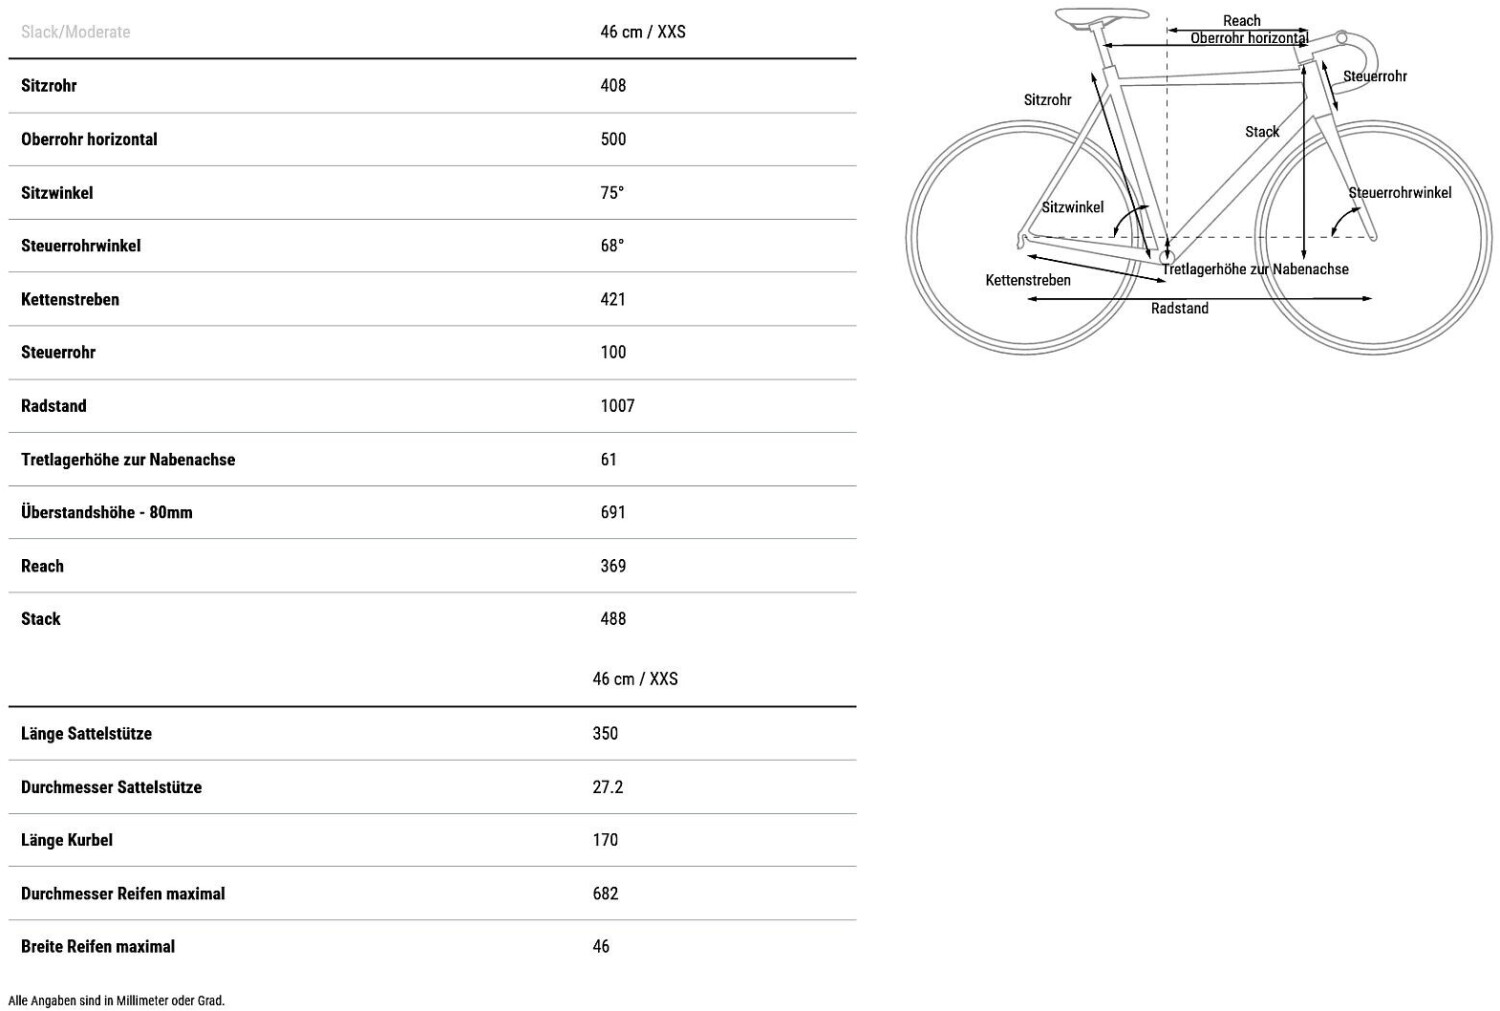Select the Oberrohr horizontal value 500
Viewport: 1500px width, 1011px height.
tap(613, 139)
